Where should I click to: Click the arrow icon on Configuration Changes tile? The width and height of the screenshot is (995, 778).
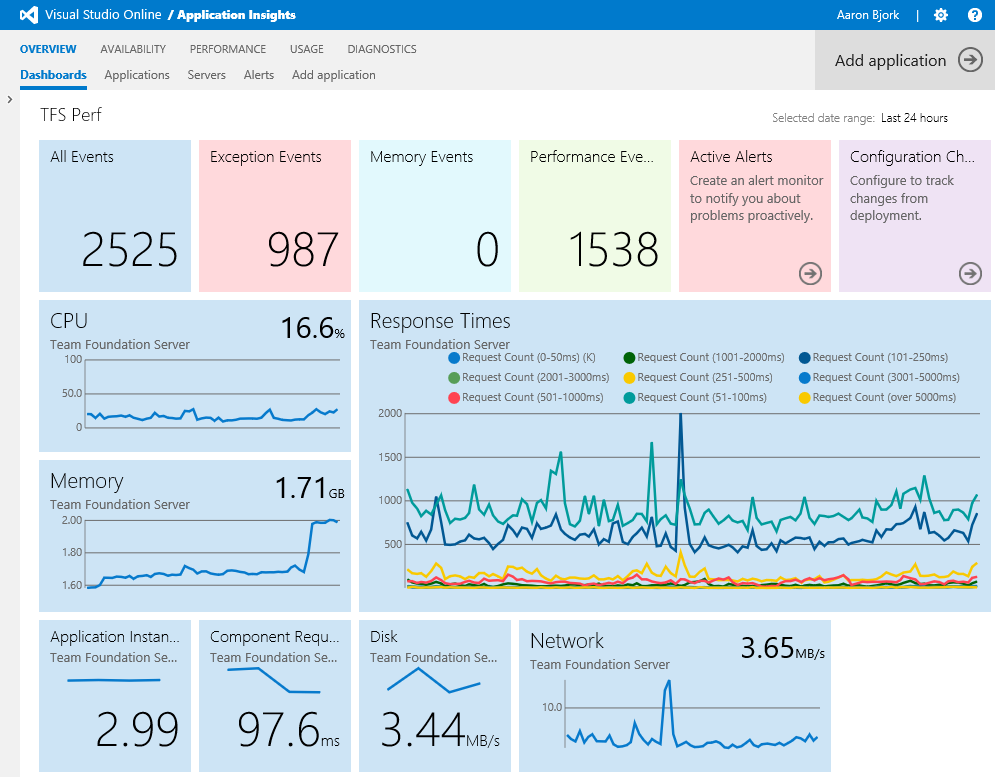click(969, 273)
